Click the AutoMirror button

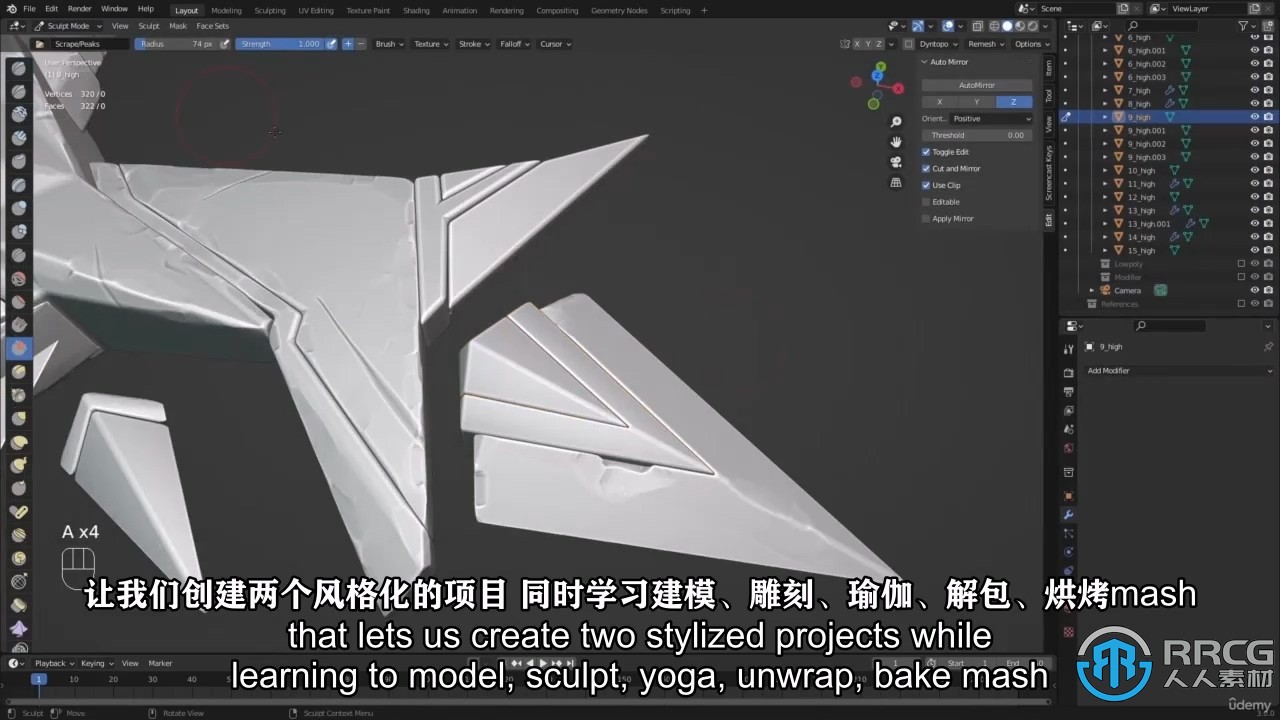tap(977, 85)
